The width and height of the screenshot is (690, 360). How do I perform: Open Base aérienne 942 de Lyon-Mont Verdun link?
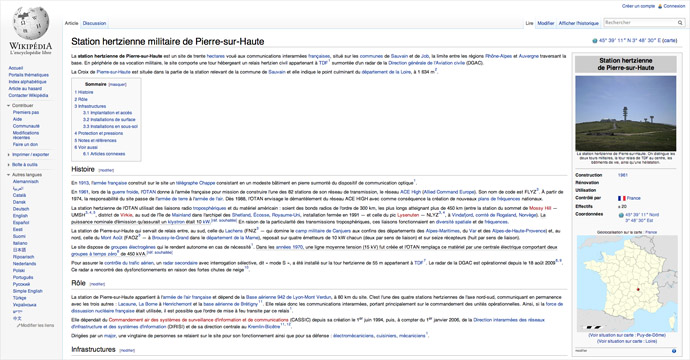(288, 298)
